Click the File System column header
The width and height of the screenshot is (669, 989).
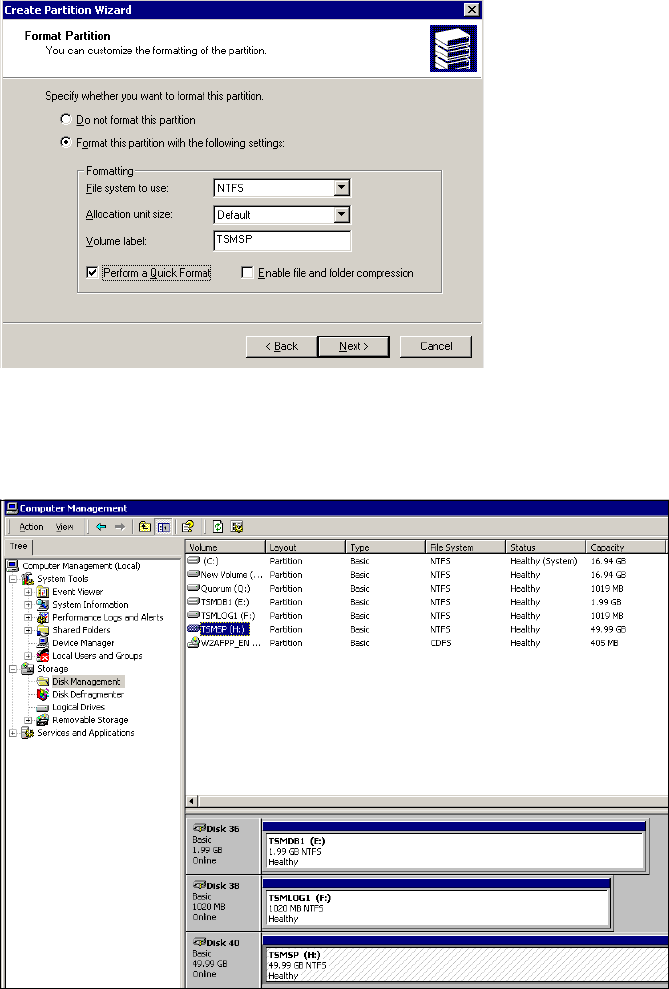(466, 547)
